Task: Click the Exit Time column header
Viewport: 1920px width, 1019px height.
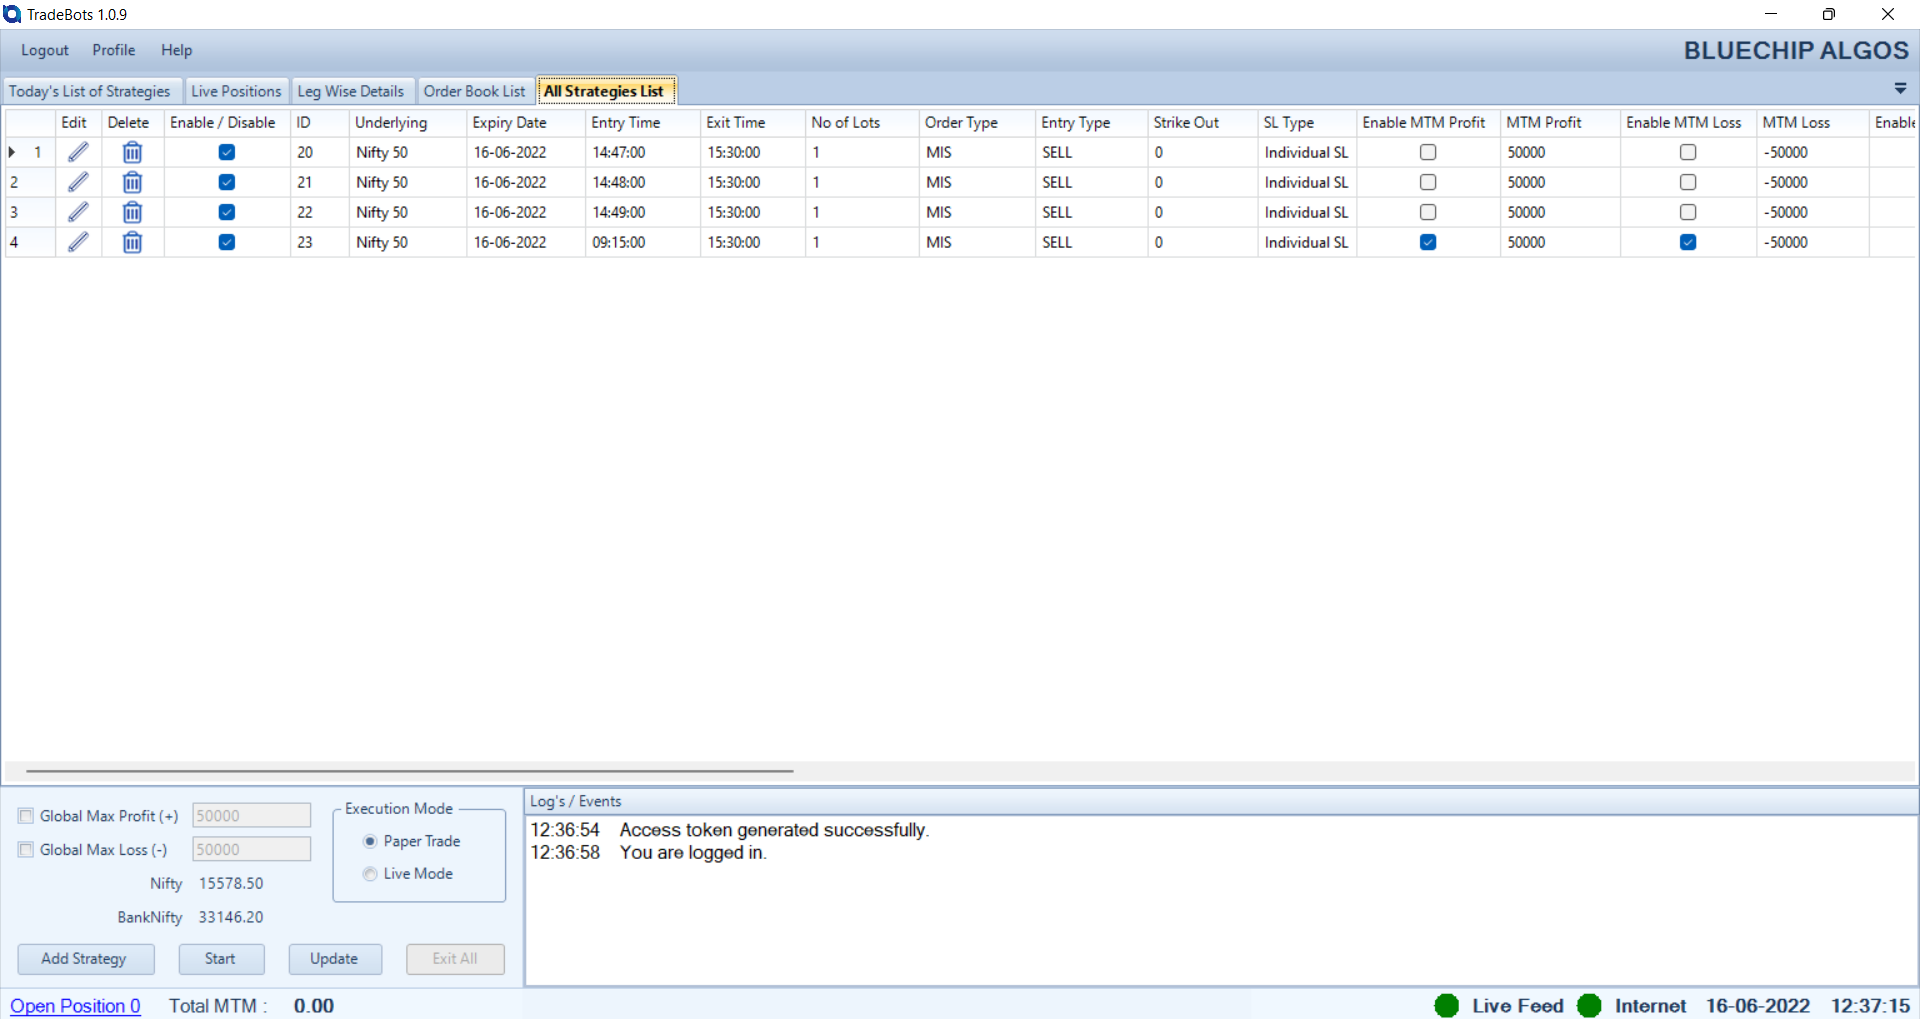Action: click(753, 123)
